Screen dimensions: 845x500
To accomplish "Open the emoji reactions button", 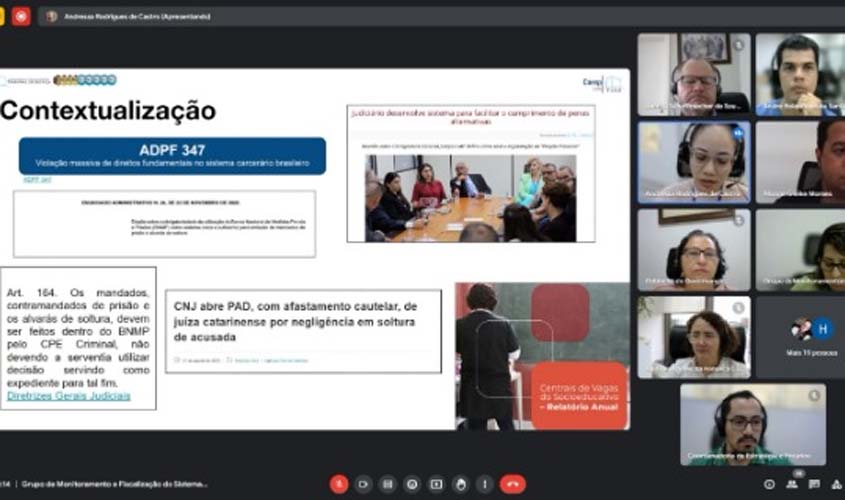I will click(411, 484).
